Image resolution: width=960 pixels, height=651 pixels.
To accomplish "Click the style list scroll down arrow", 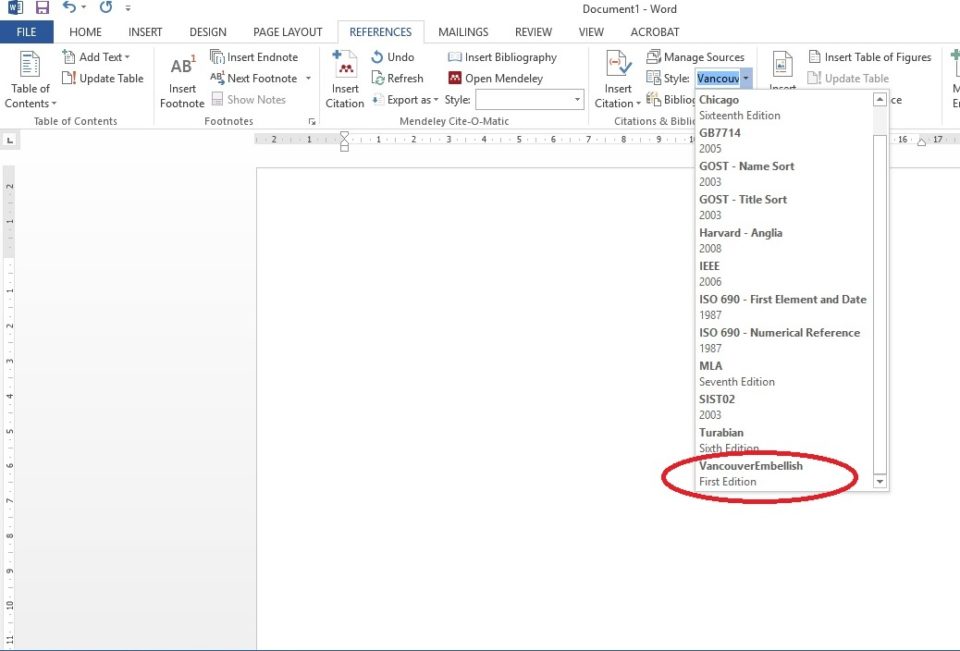I will tap(880, 481).
